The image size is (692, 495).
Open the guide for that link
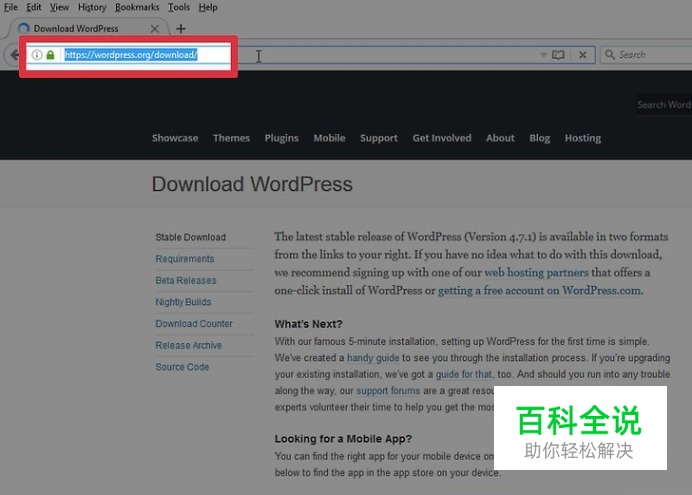tap(463, 374)
